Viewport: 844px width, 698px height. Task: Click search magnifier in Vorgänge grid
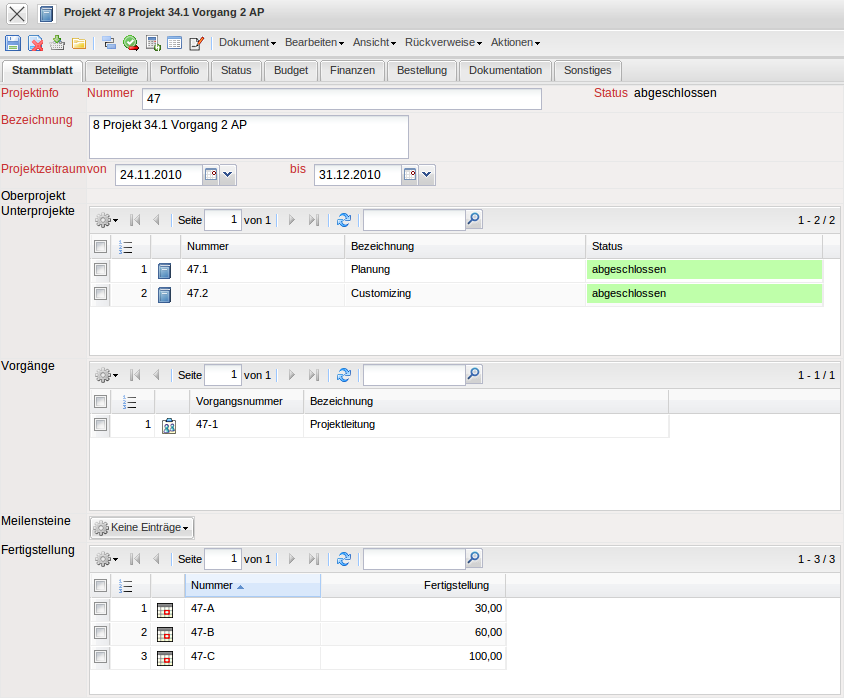click(x=474, y=375)
